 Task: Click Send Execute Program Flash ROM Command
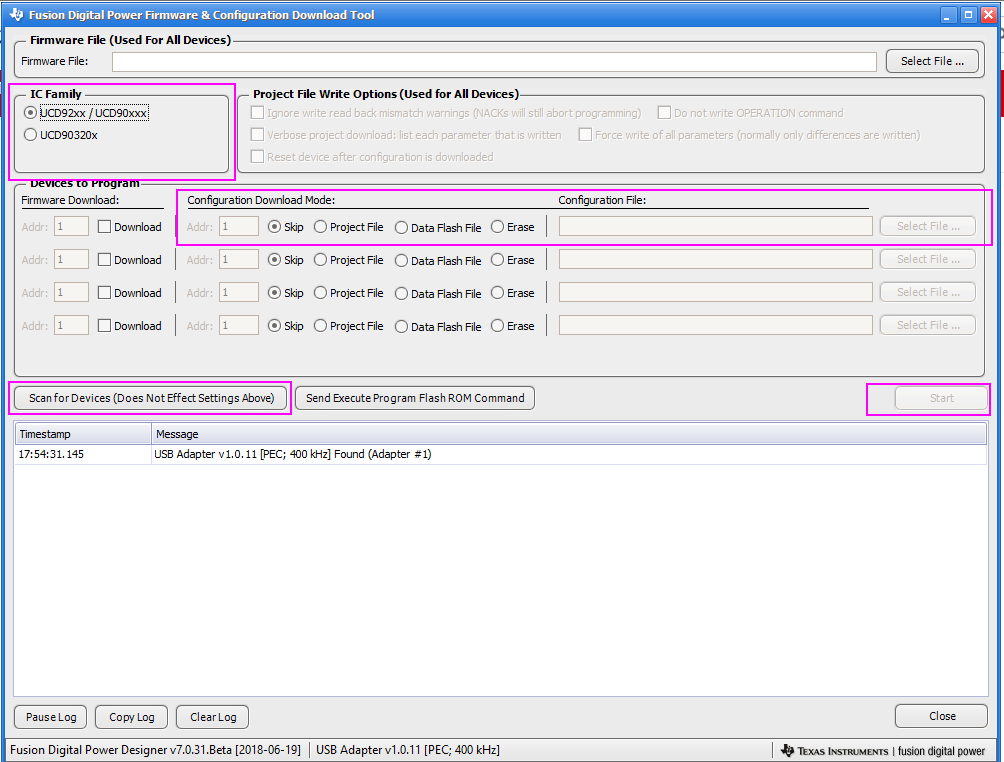click(x=415, y=398)
